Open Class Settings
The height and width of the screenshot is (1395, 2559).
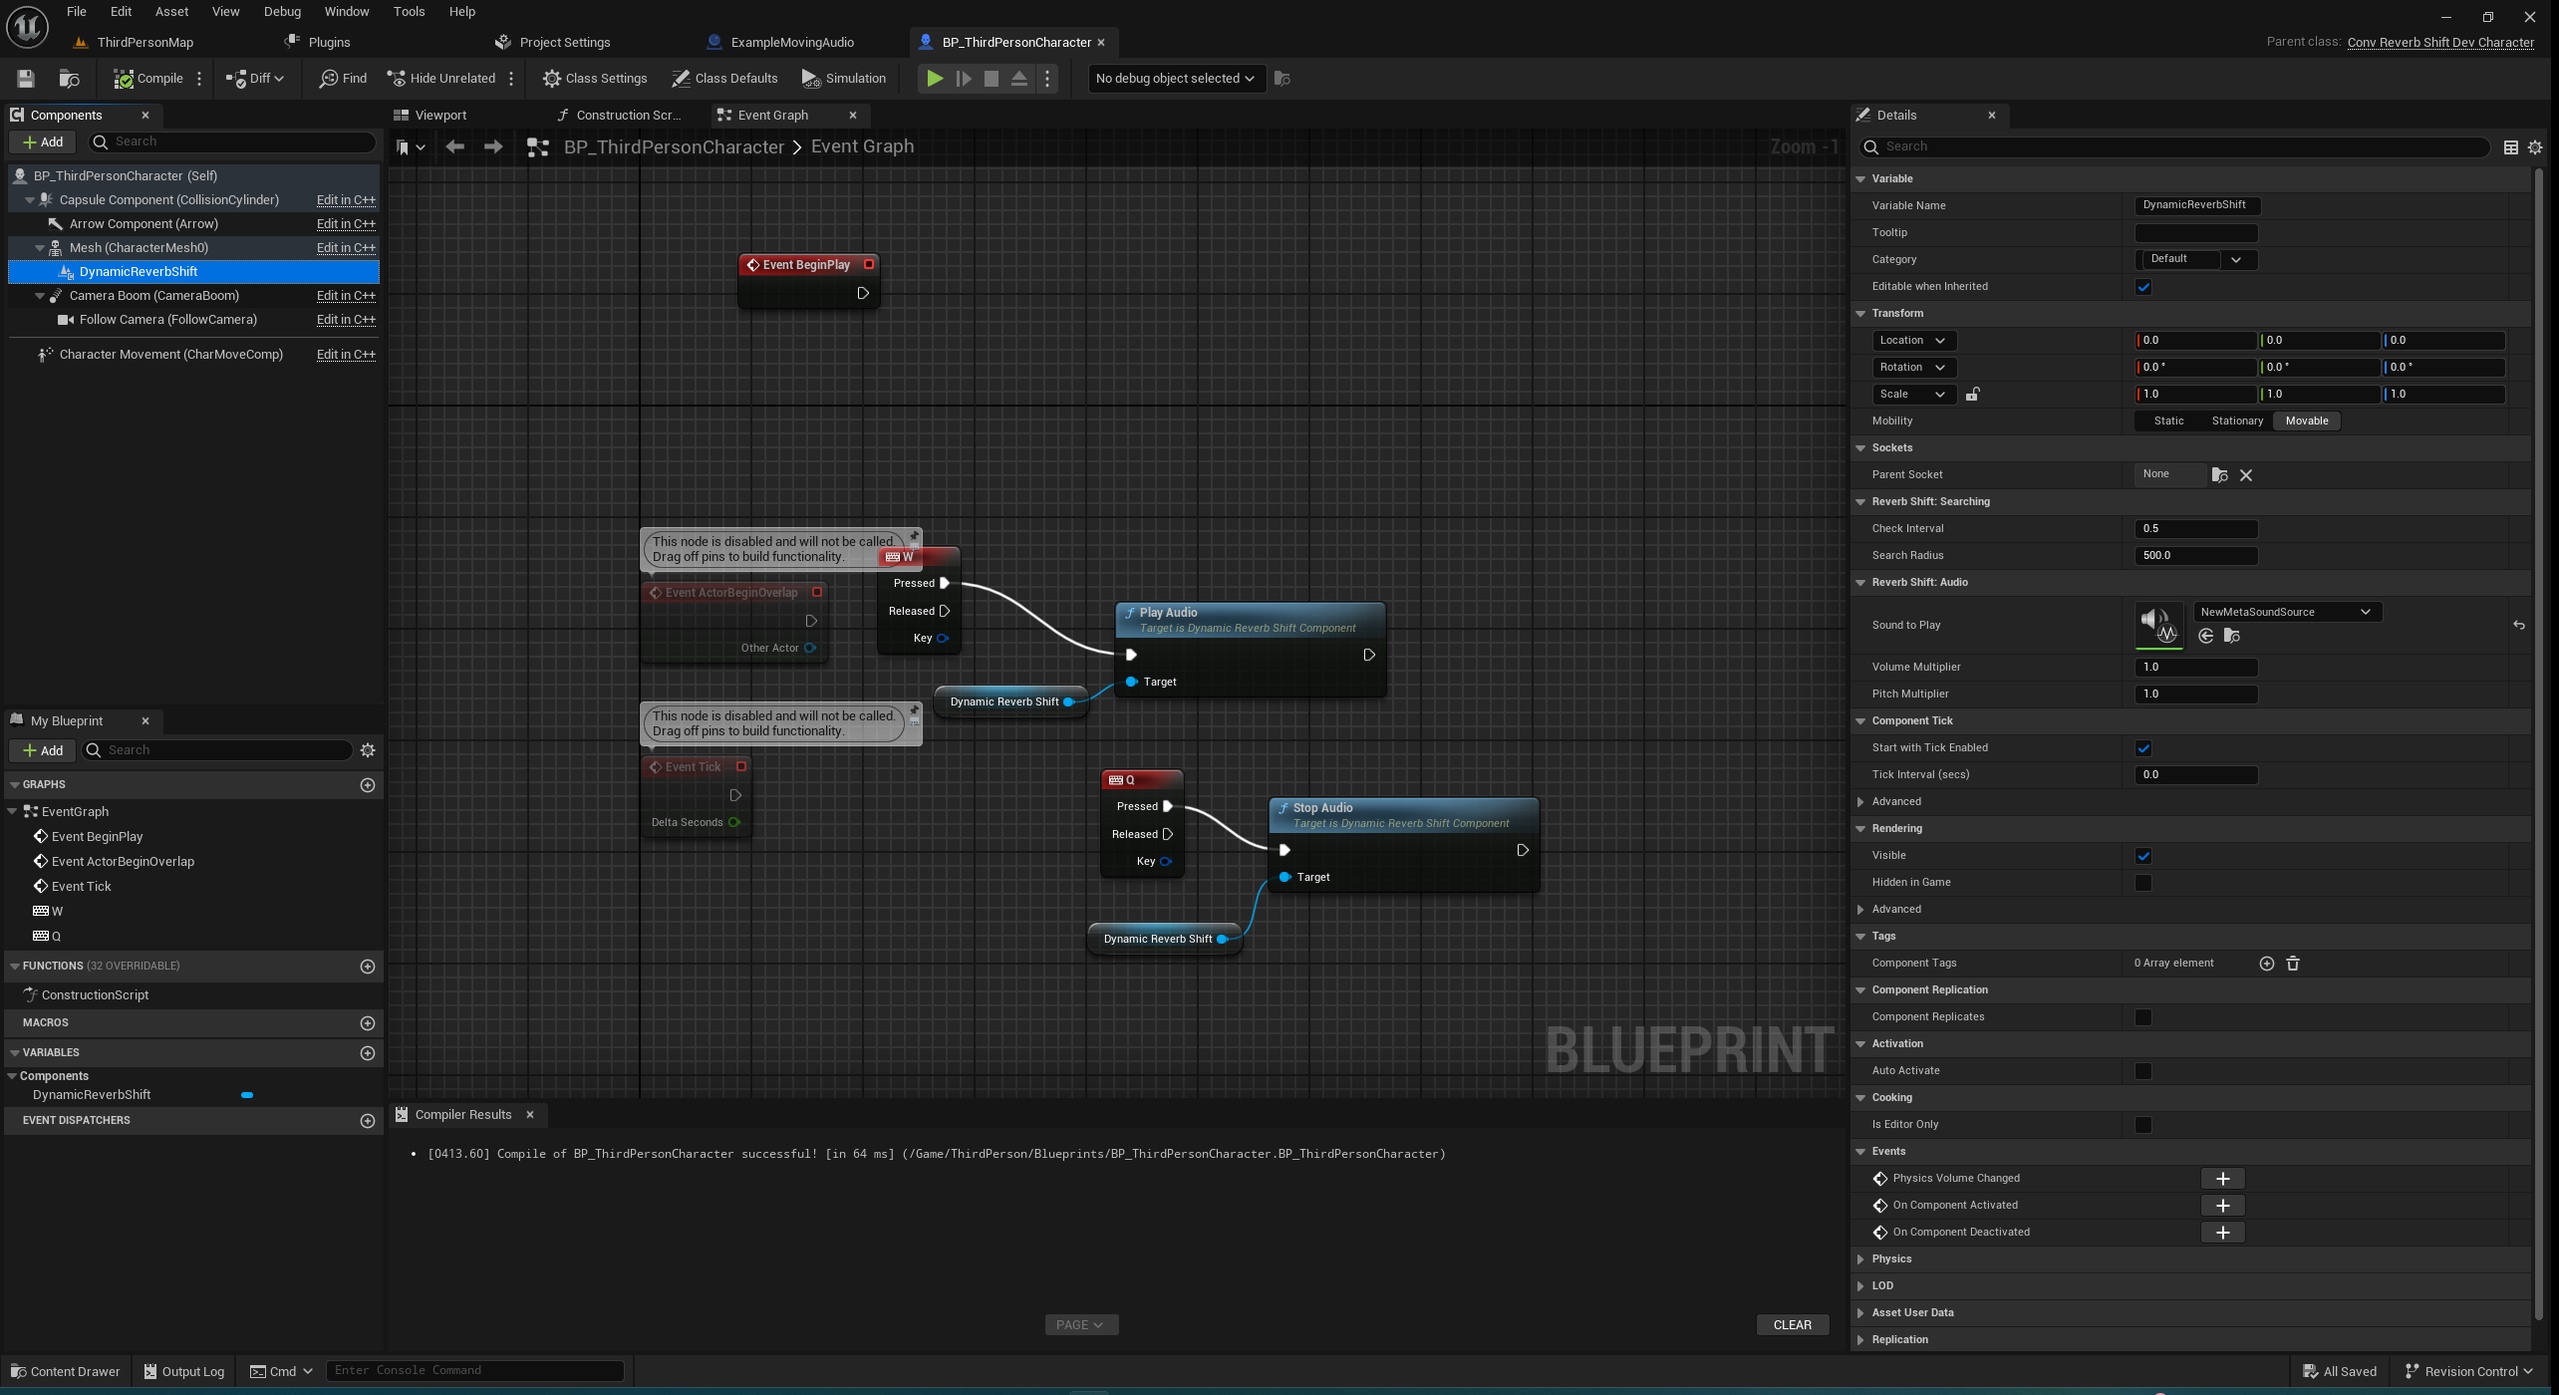(x=595, y=78)
